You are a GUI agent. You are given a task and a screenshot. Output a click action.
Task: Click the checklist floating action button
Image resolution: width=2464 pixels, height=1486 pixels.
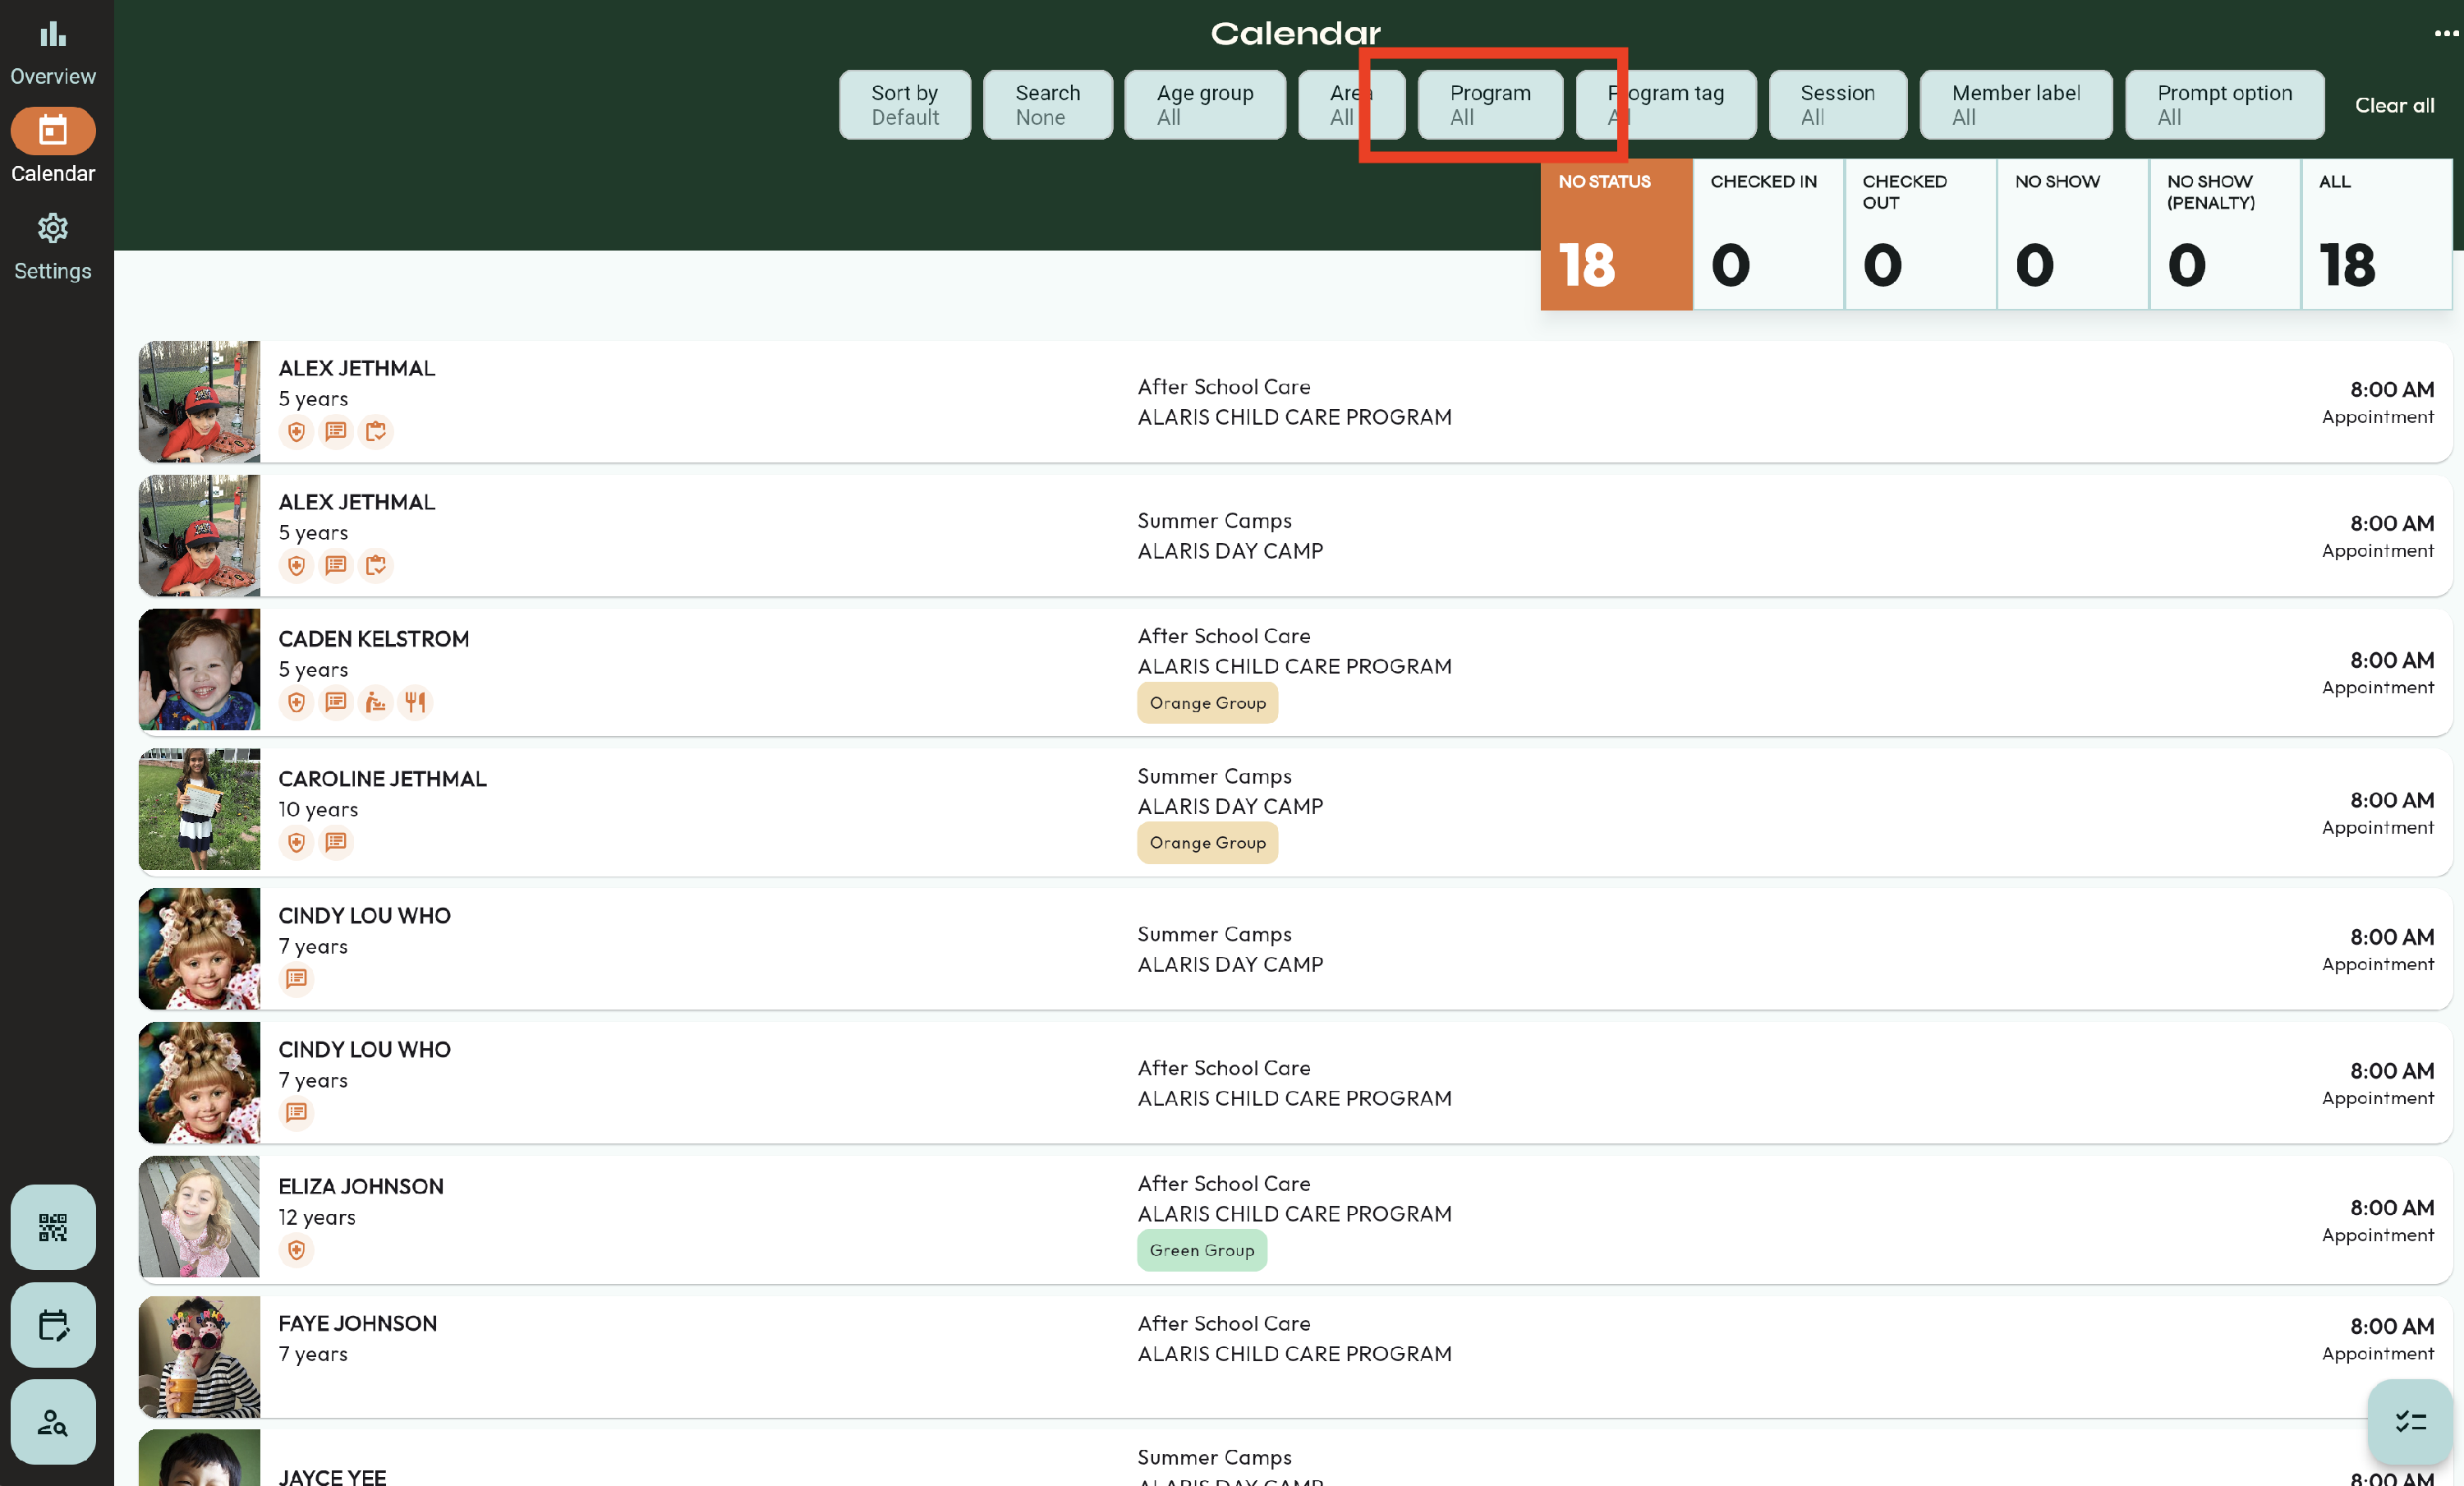2409,1421
